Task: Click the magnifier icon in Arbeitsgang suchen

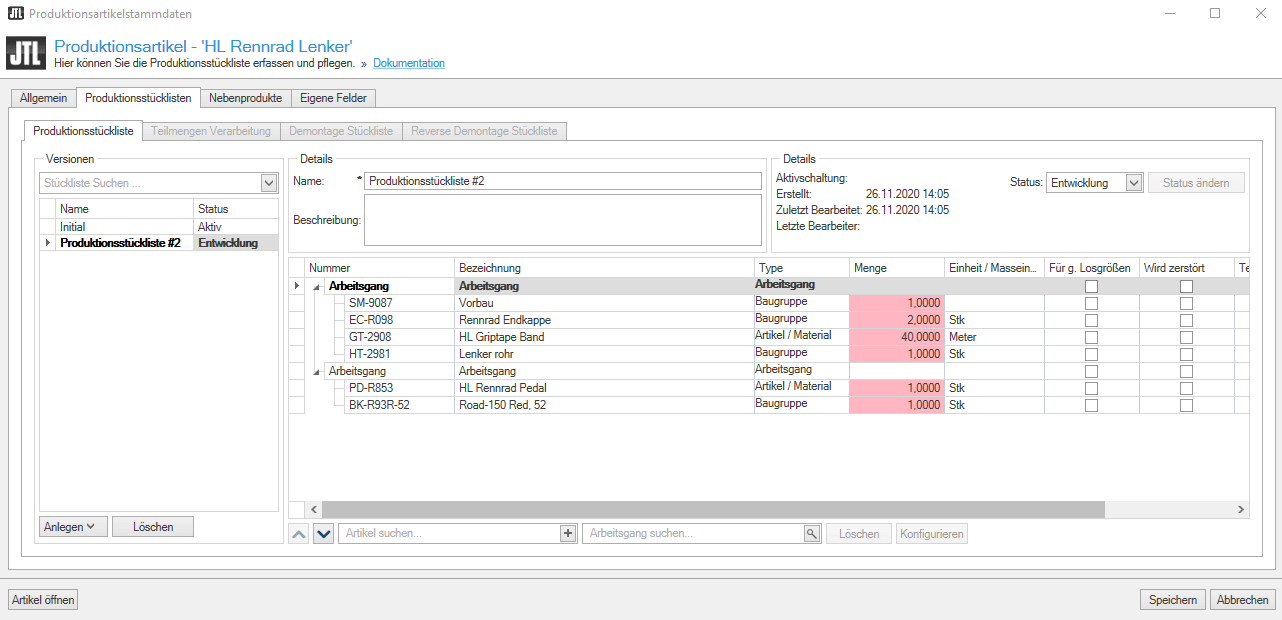Action: (x=812, y=534)
